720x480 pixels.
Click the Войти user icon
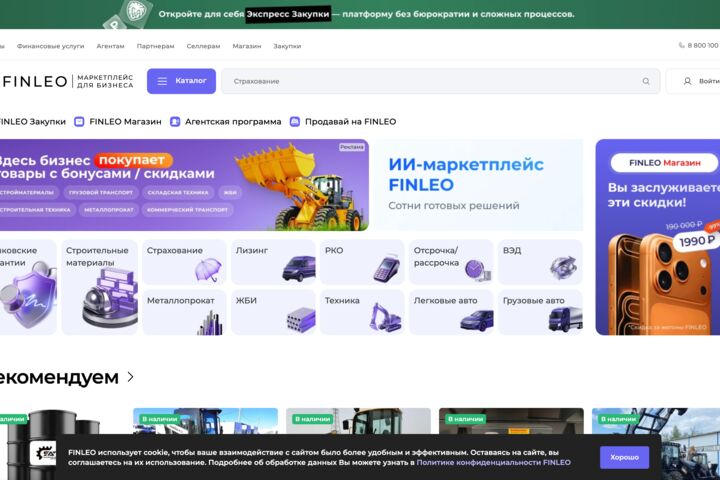tap(687, 81)
